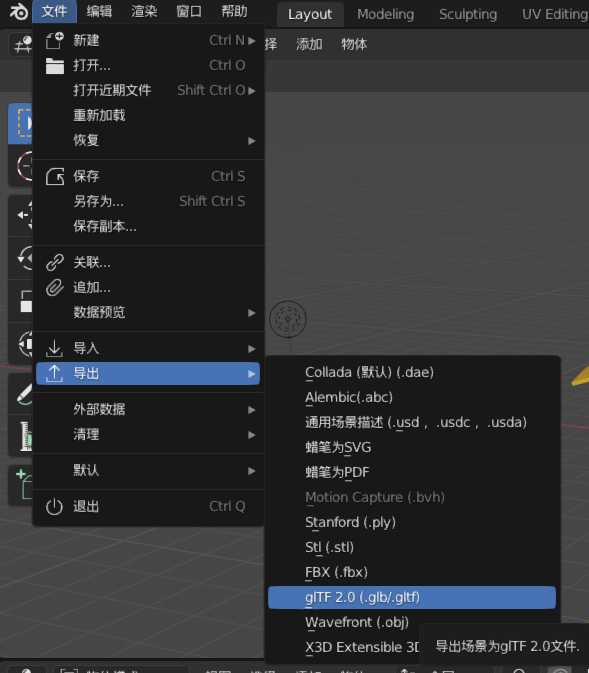This screenshot has height=673, width=589.
Task: Choose 另存为... save as entry
Action: [x=149, y=201]
